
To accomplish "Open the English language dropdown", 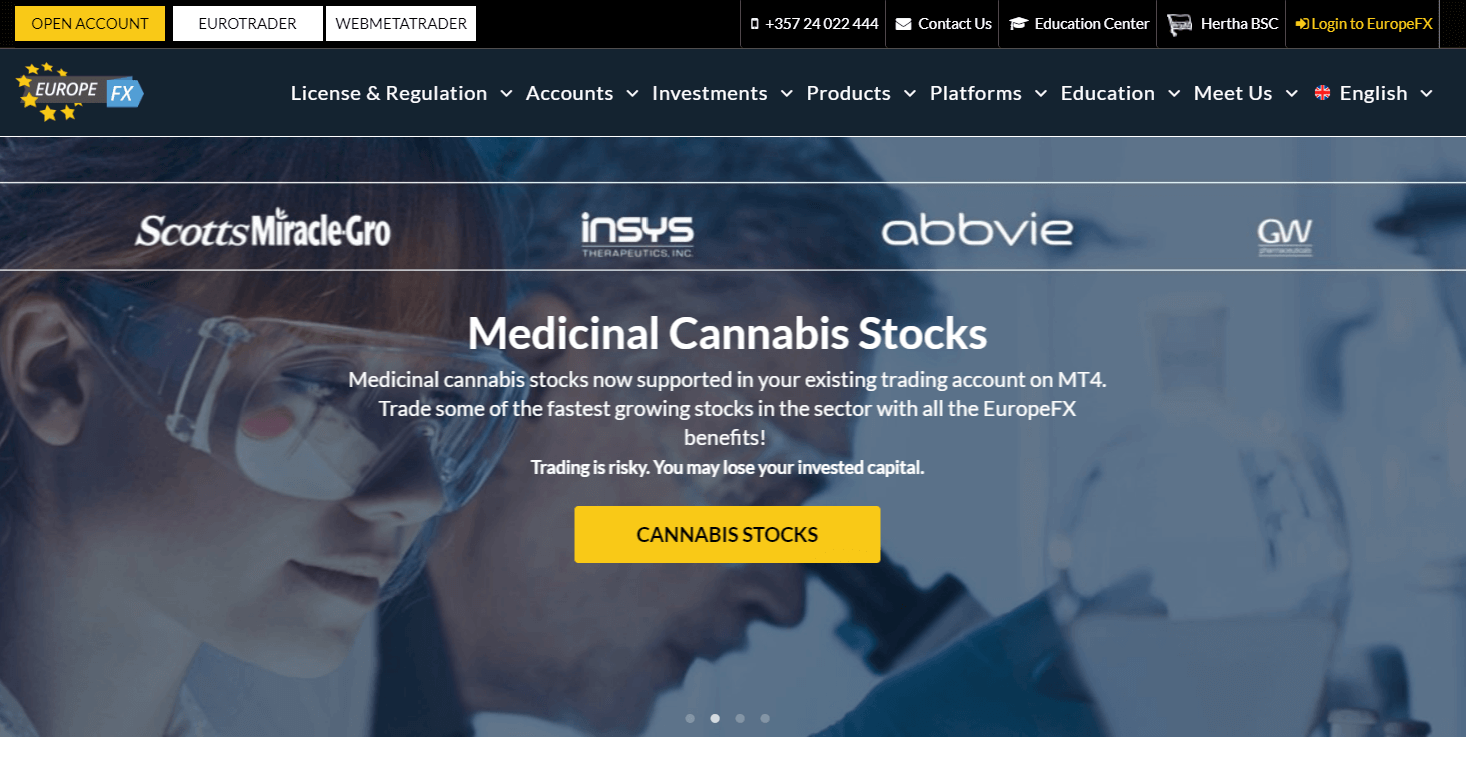I will 1375,93.
